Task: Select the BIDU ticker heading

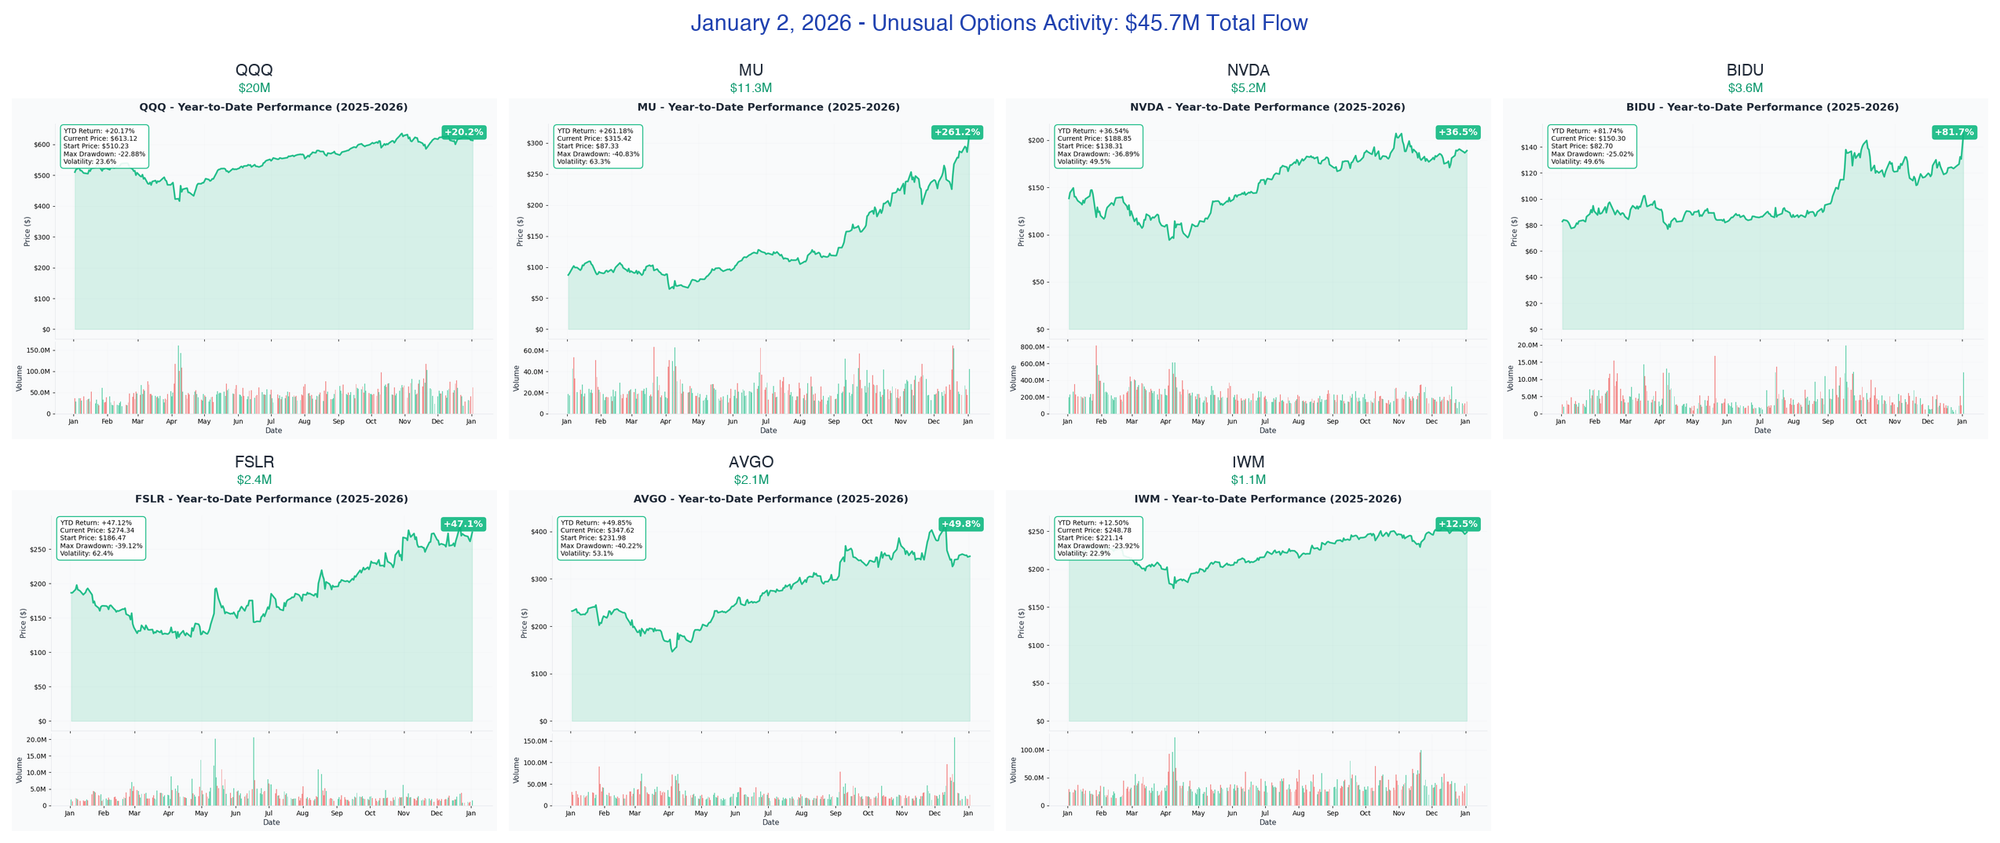Action: [x=1745, y=70]
